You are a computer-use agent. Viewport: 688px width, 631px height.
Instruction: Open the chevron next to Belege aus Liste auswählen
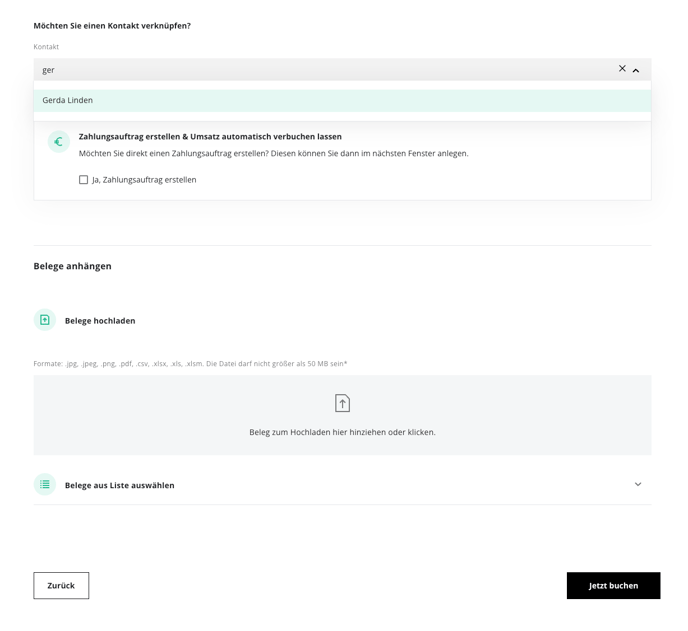[x=638, y=484]
